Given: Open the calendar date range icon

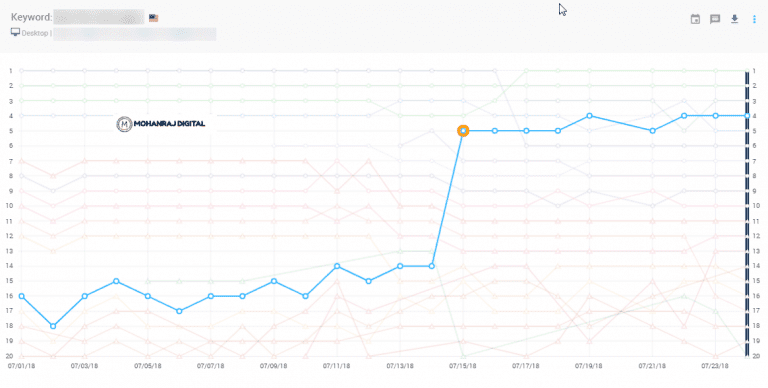Looking at the screenshot, I should 695,19.
